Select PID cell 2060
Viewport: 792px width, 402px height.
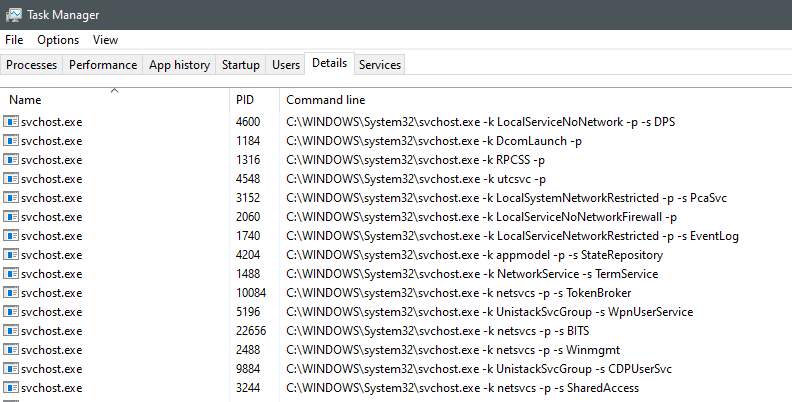click(248, 217)
